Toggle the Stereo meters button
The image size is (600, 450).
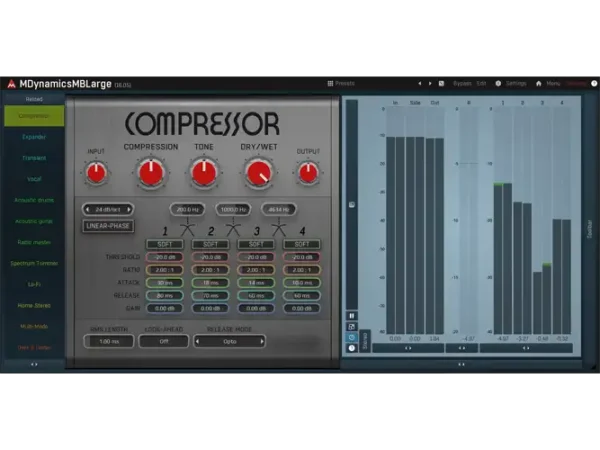pos(365,341)
